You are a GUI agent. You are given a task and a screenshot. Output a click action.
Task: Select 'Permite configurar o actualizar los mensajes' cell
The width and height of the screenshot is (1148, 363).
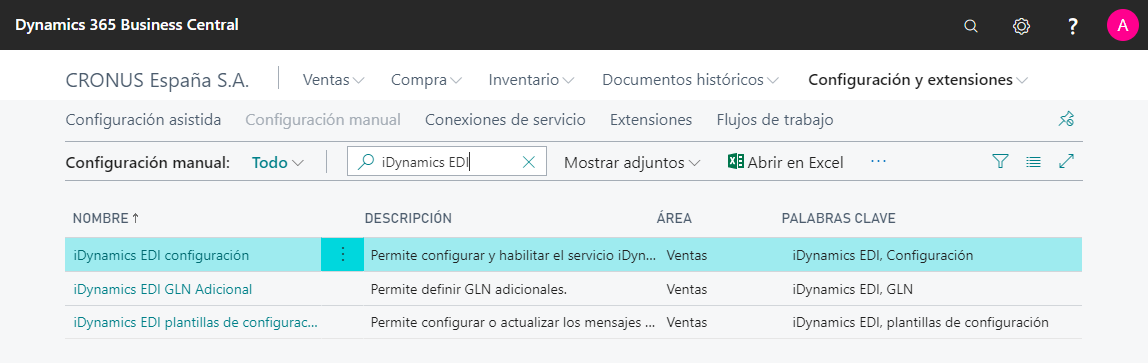[x=513, y=322]
